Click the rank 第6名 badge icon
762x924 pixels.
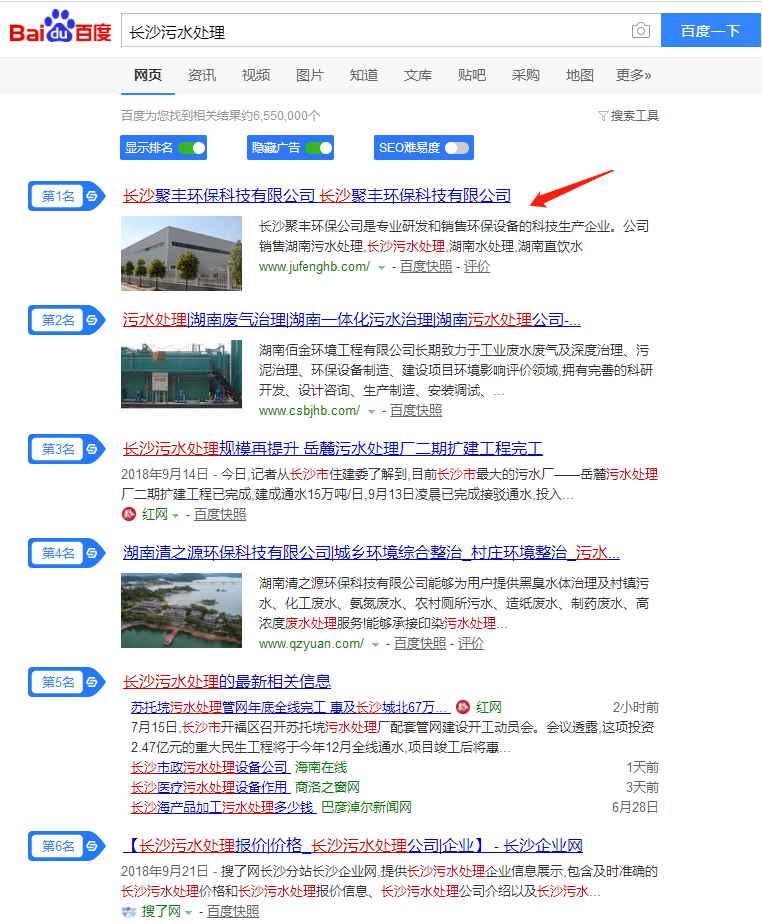(67, 846)
